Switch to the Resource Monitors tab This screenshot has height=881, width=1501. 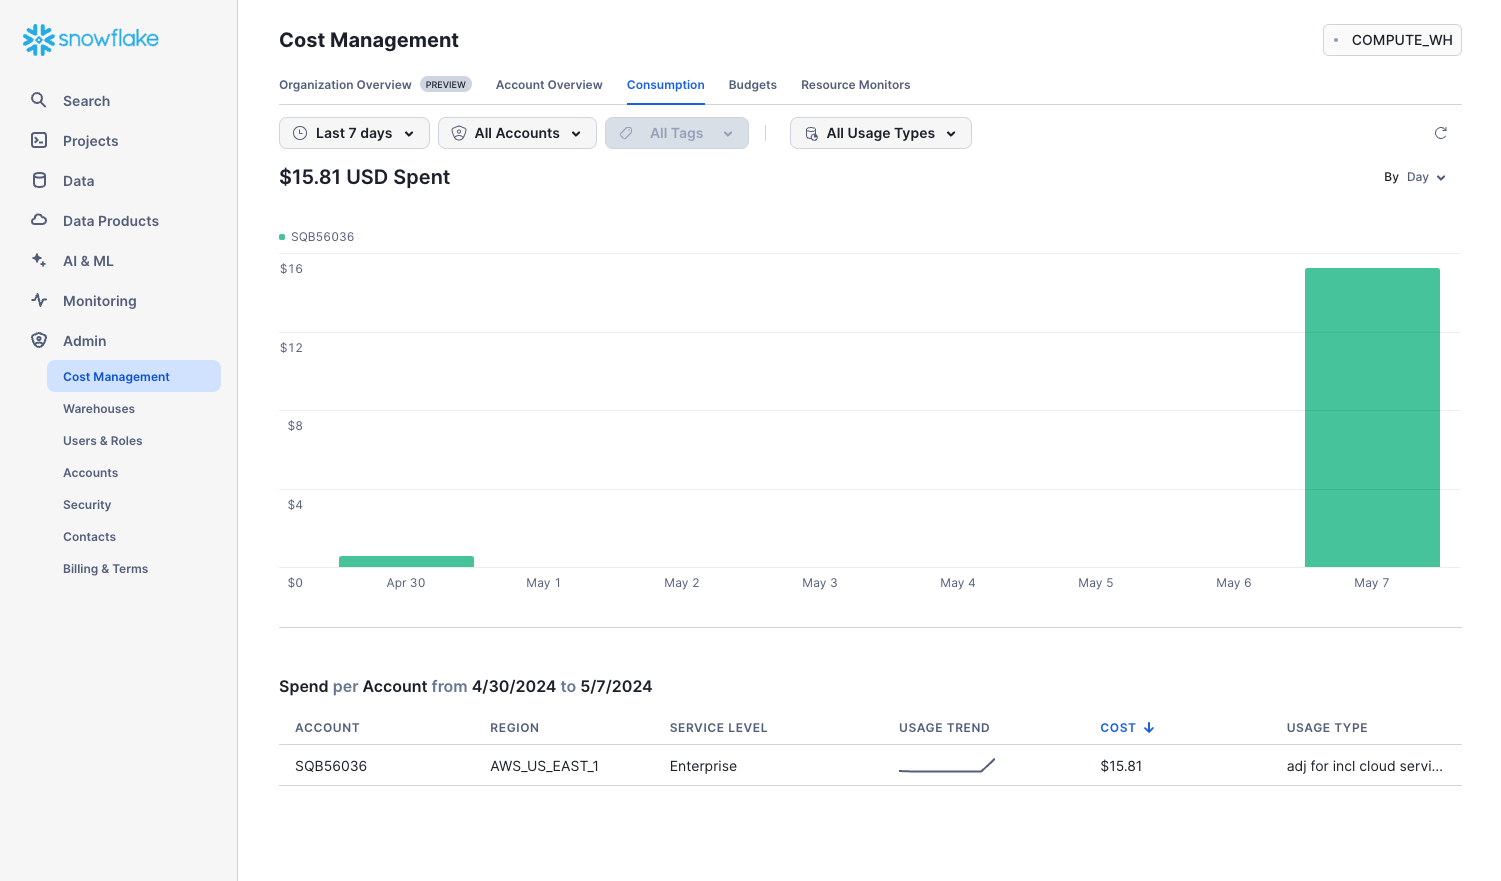(855, 85)
